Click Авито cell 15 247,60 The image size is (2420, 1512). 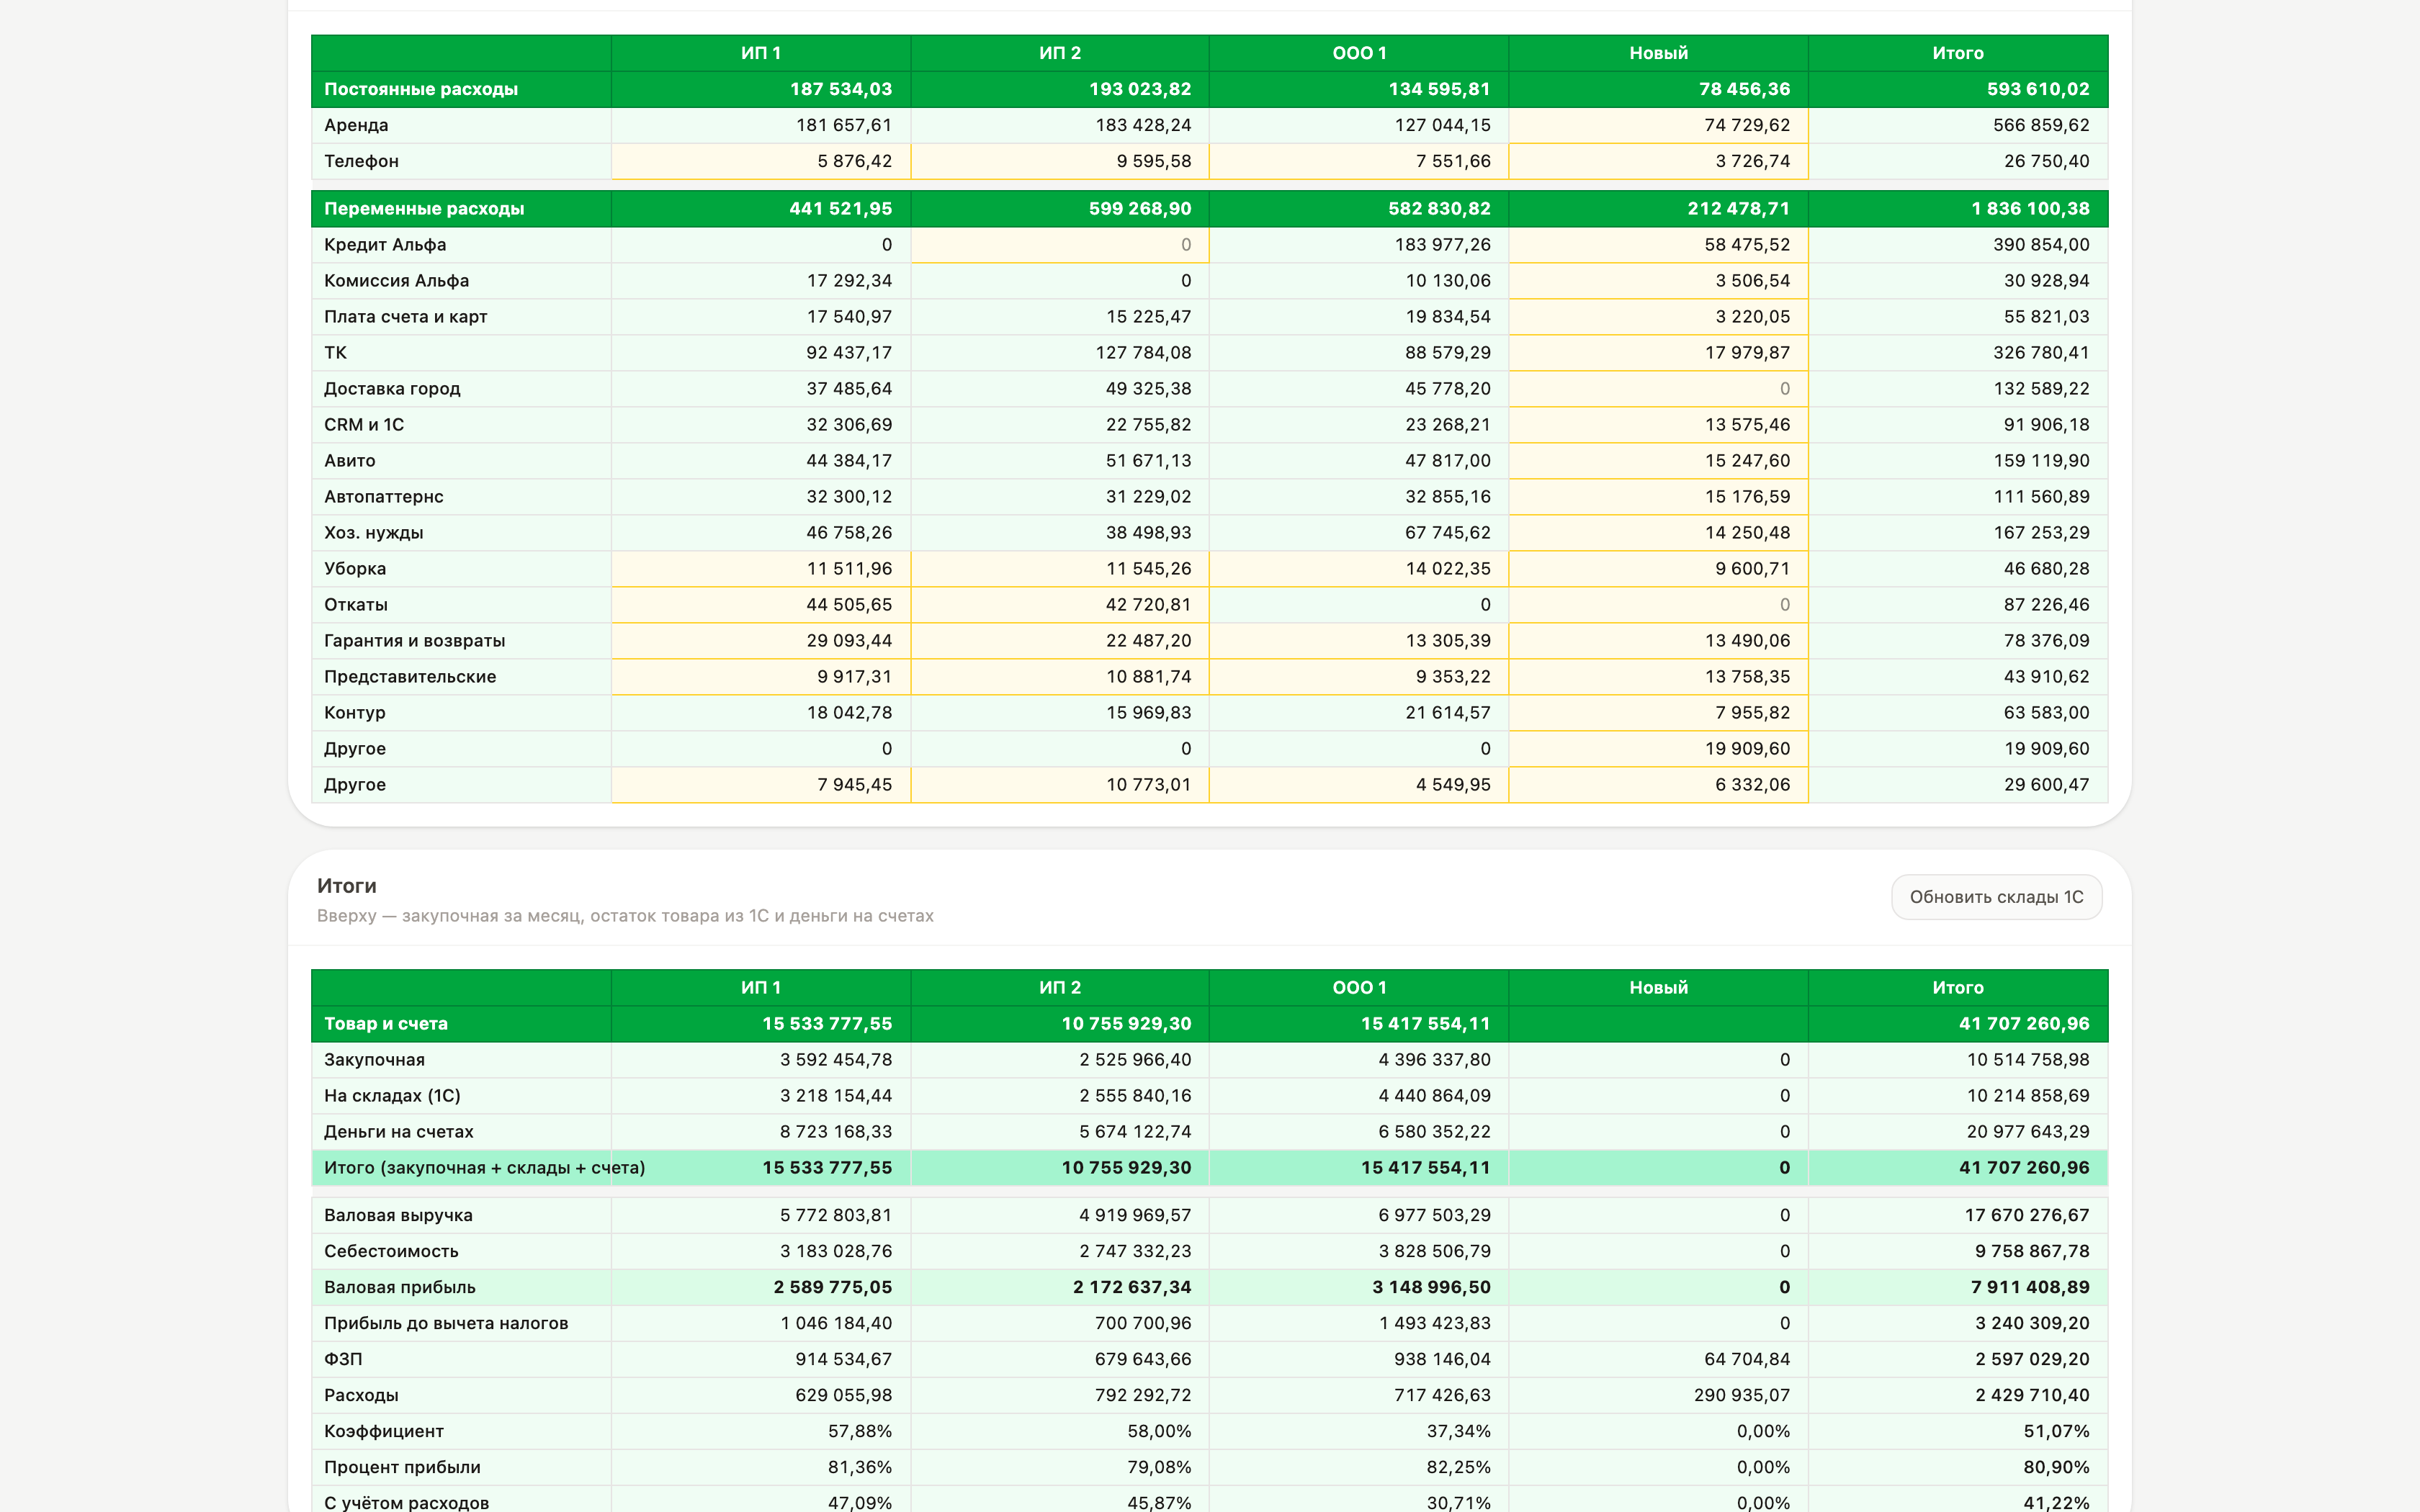1658,461
